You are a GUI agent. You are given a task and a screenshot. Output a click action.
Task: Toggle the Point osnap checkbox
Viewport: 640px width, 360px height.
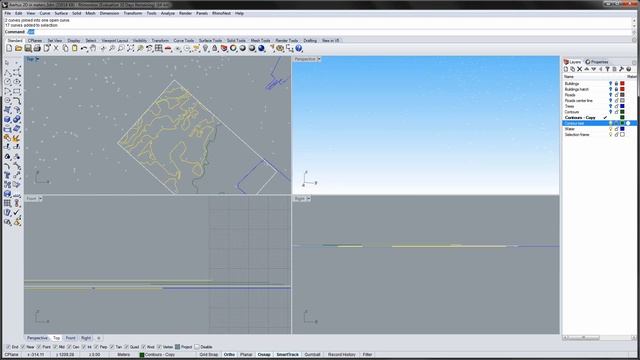[39, 347]
